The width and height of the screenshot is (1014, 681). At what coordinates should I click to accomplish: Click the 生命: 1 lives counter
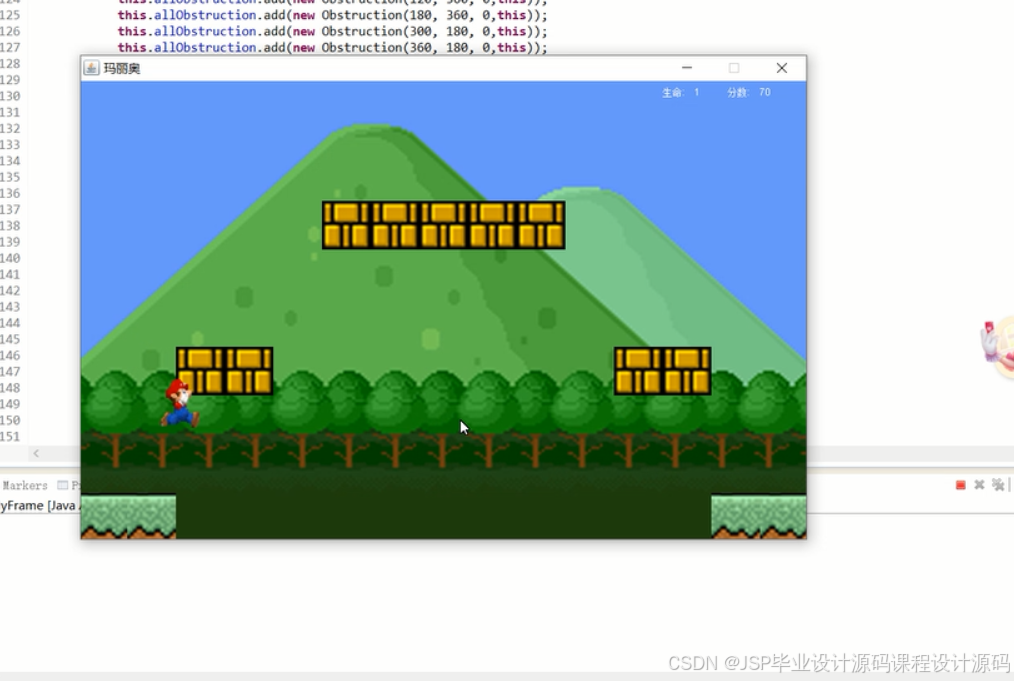[x=680, y=92]
